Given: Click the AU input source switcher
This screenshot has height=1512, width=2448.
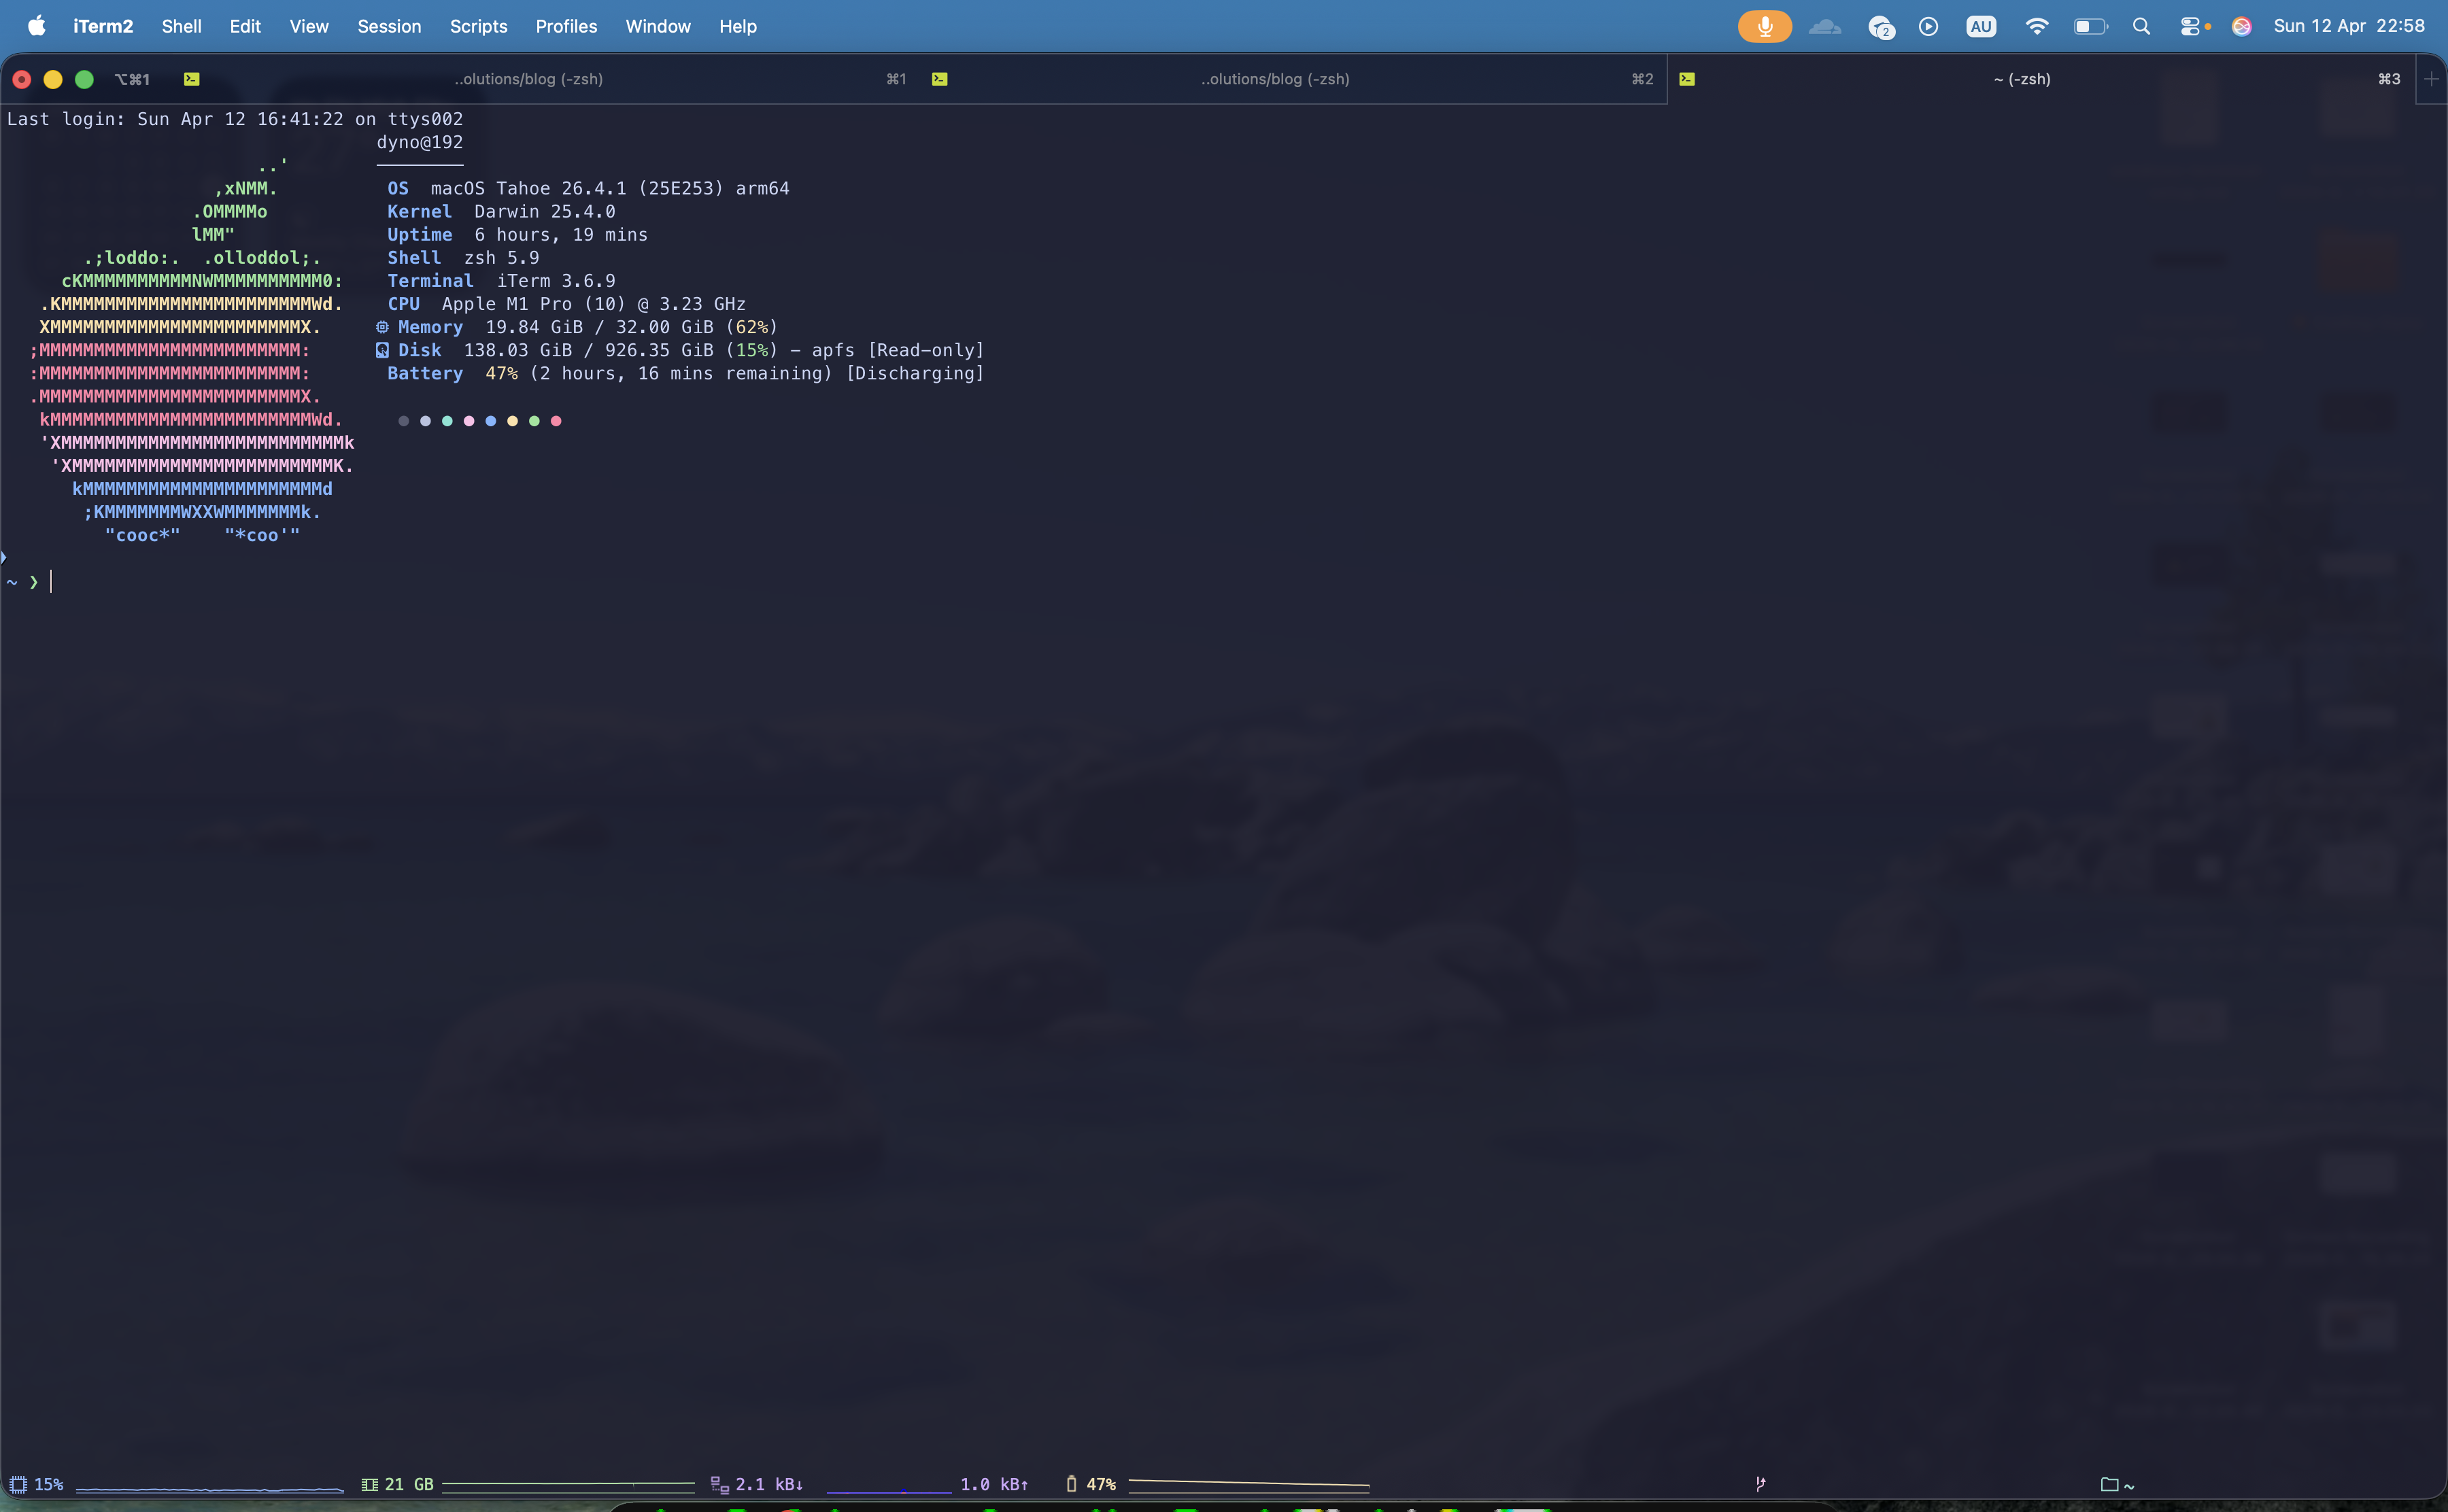Looking at the screenshot, I should click(x=1980, y=27).
